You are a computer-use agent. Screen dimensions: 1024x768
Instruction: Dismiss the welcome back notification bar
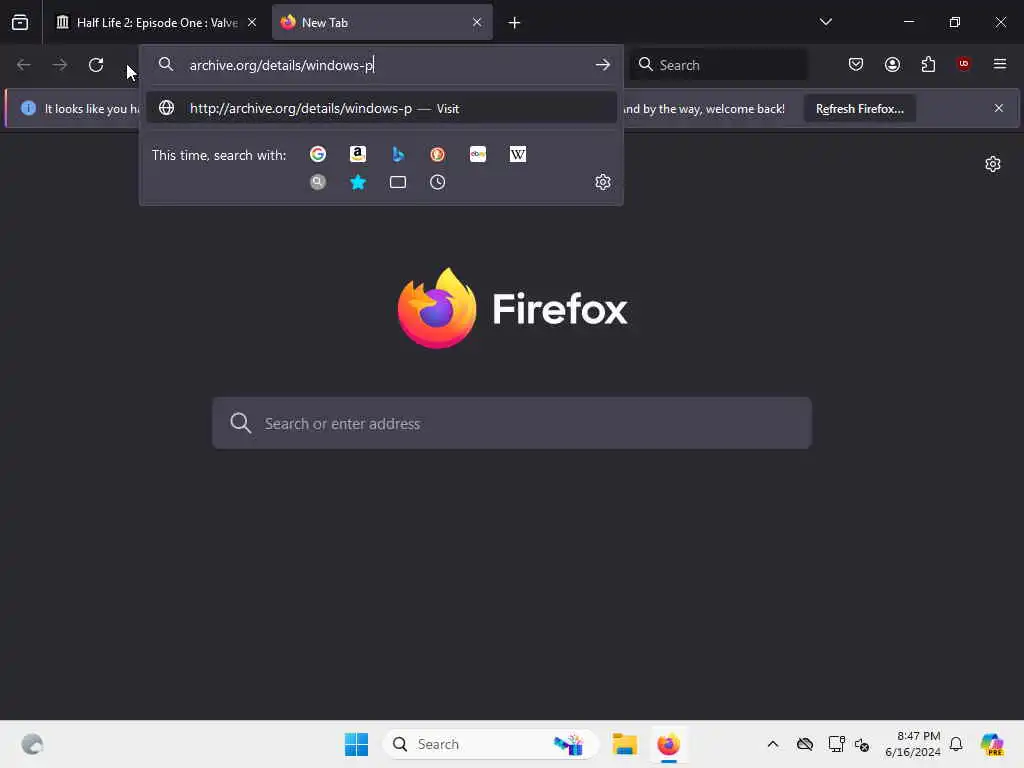click(x=999, y=108)
